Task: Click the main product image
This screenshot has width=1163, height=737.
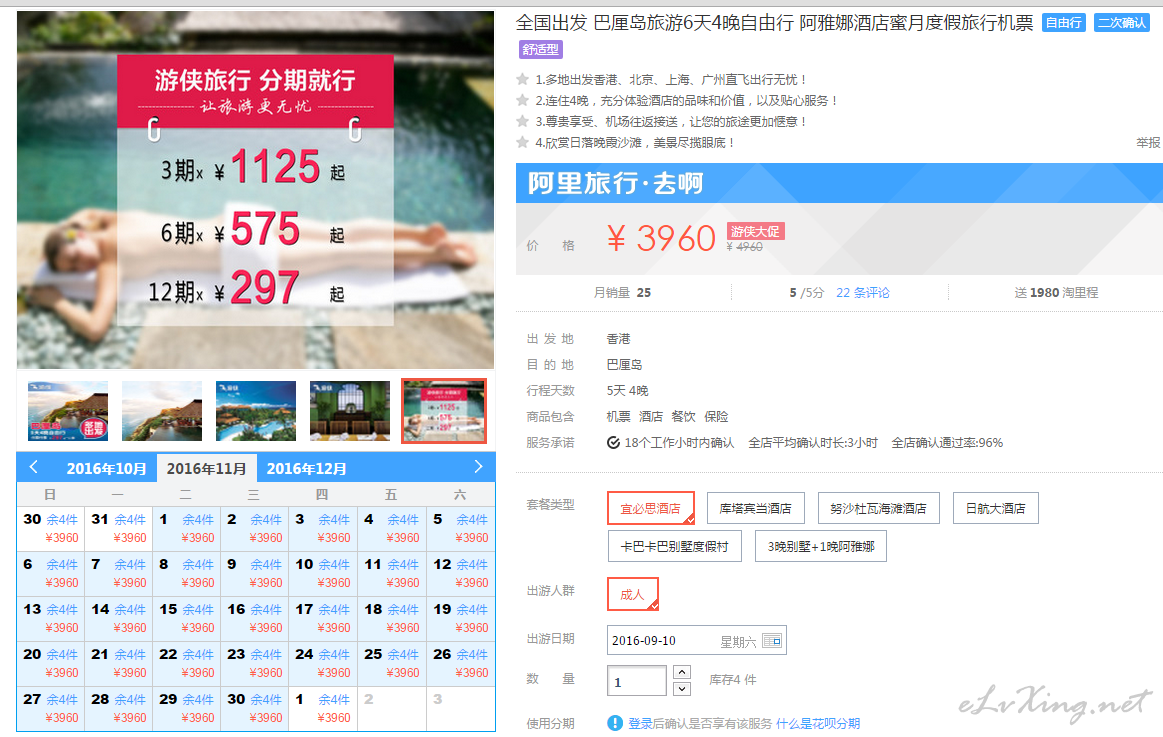Action: pos(255,190)
